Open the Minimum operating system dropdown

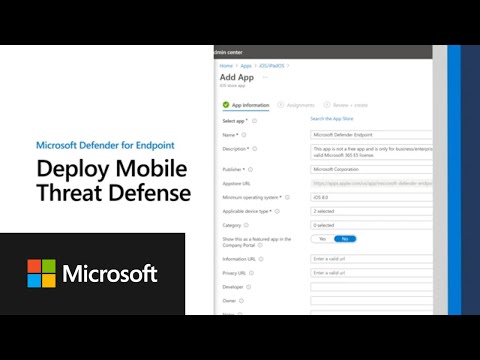tap(371, 197)
